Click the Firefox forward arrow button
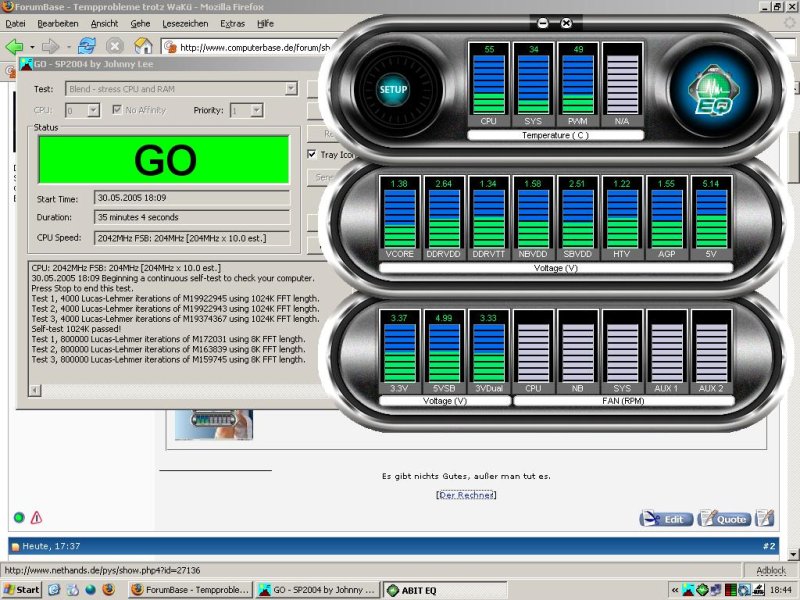The height and width of the screenshot is (600, 800). coord(50,47)
